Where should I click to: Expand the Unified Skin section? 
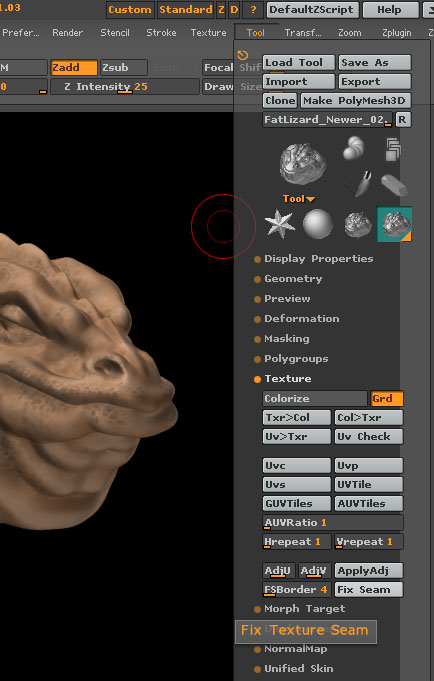pyautogui.click(x=298, y=669)
